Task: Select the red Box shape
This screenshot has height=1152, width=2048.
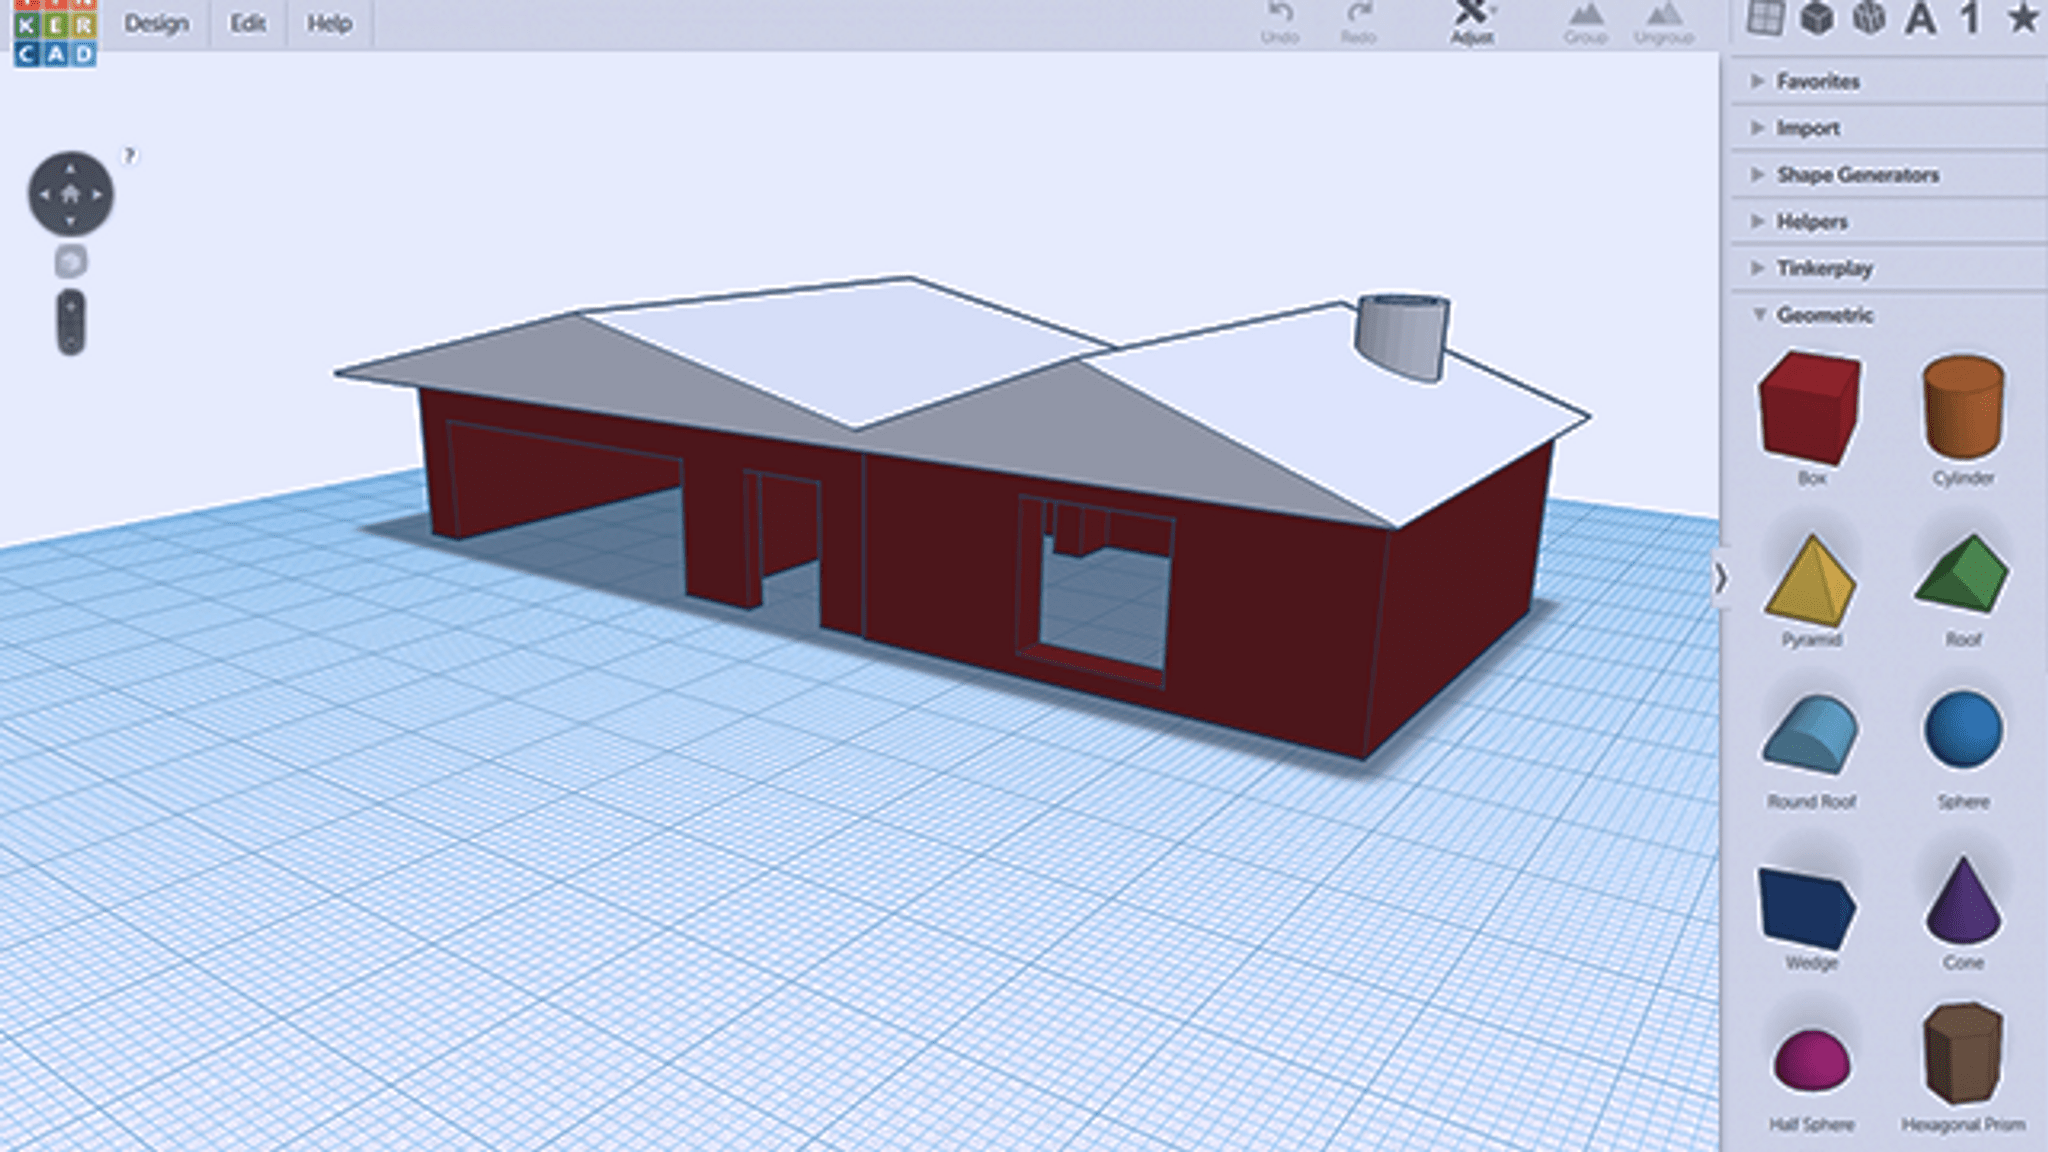Action: point(1810,408)
